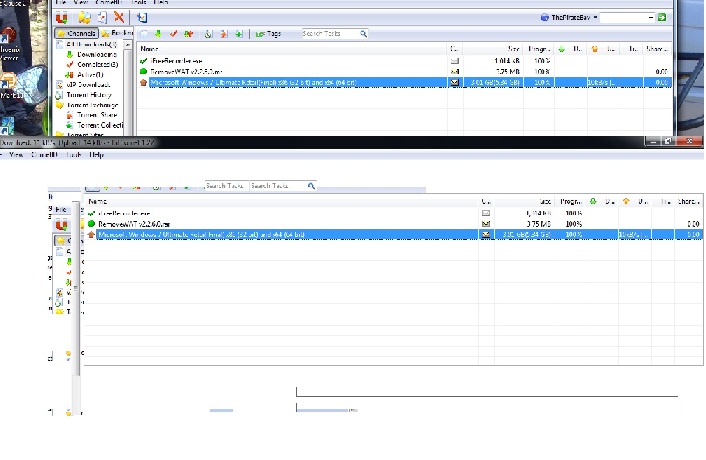The height and width of the screenshot is (460, 706).
Task: Select Completed (3) in the sidebar tree
Action: (99, 64)
